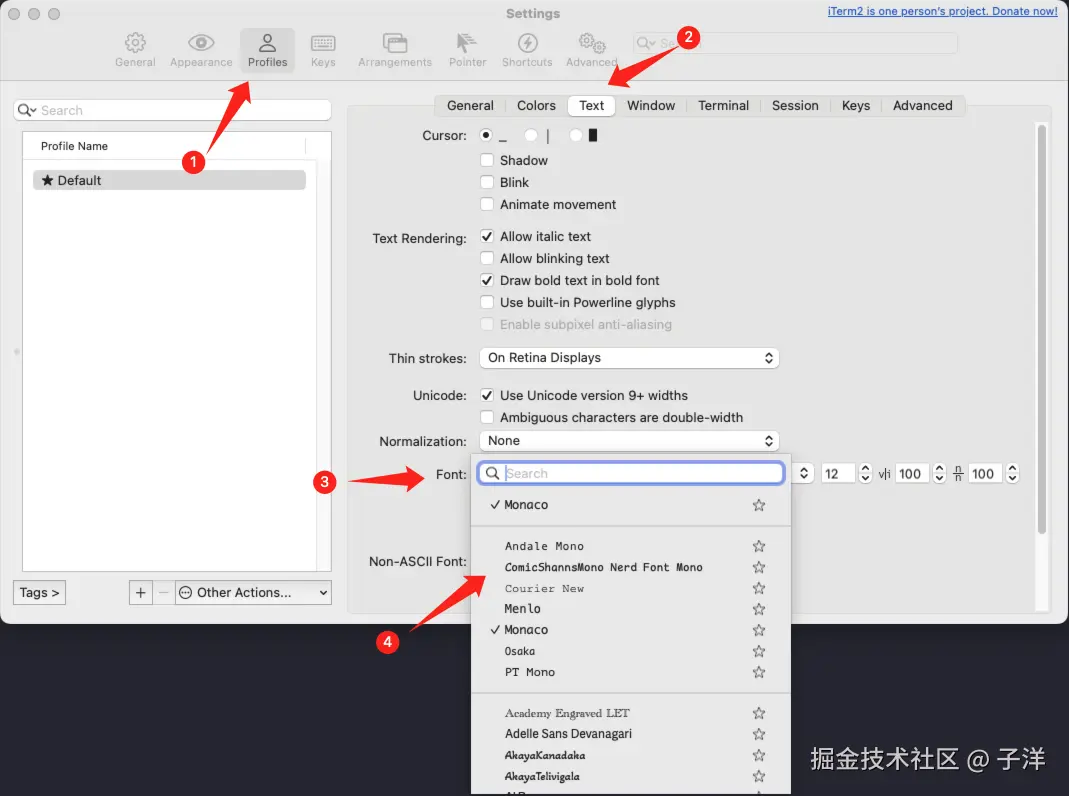Screen dimensions: 1069x796
Task: Open the Arrangements windows icon
Action: [395, 43]
